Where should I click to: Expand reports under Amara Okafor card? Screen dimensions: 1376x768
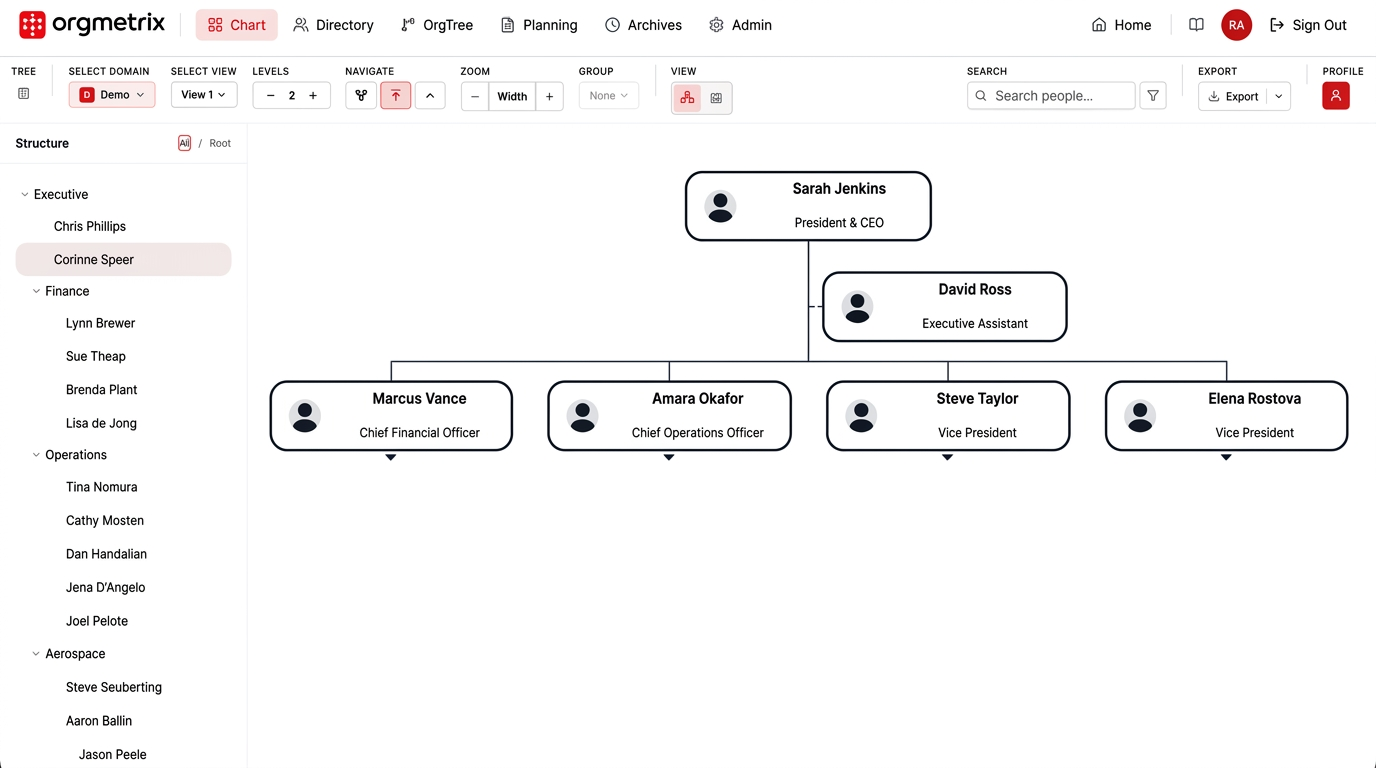pyautogui.click(x=669, y=457)
